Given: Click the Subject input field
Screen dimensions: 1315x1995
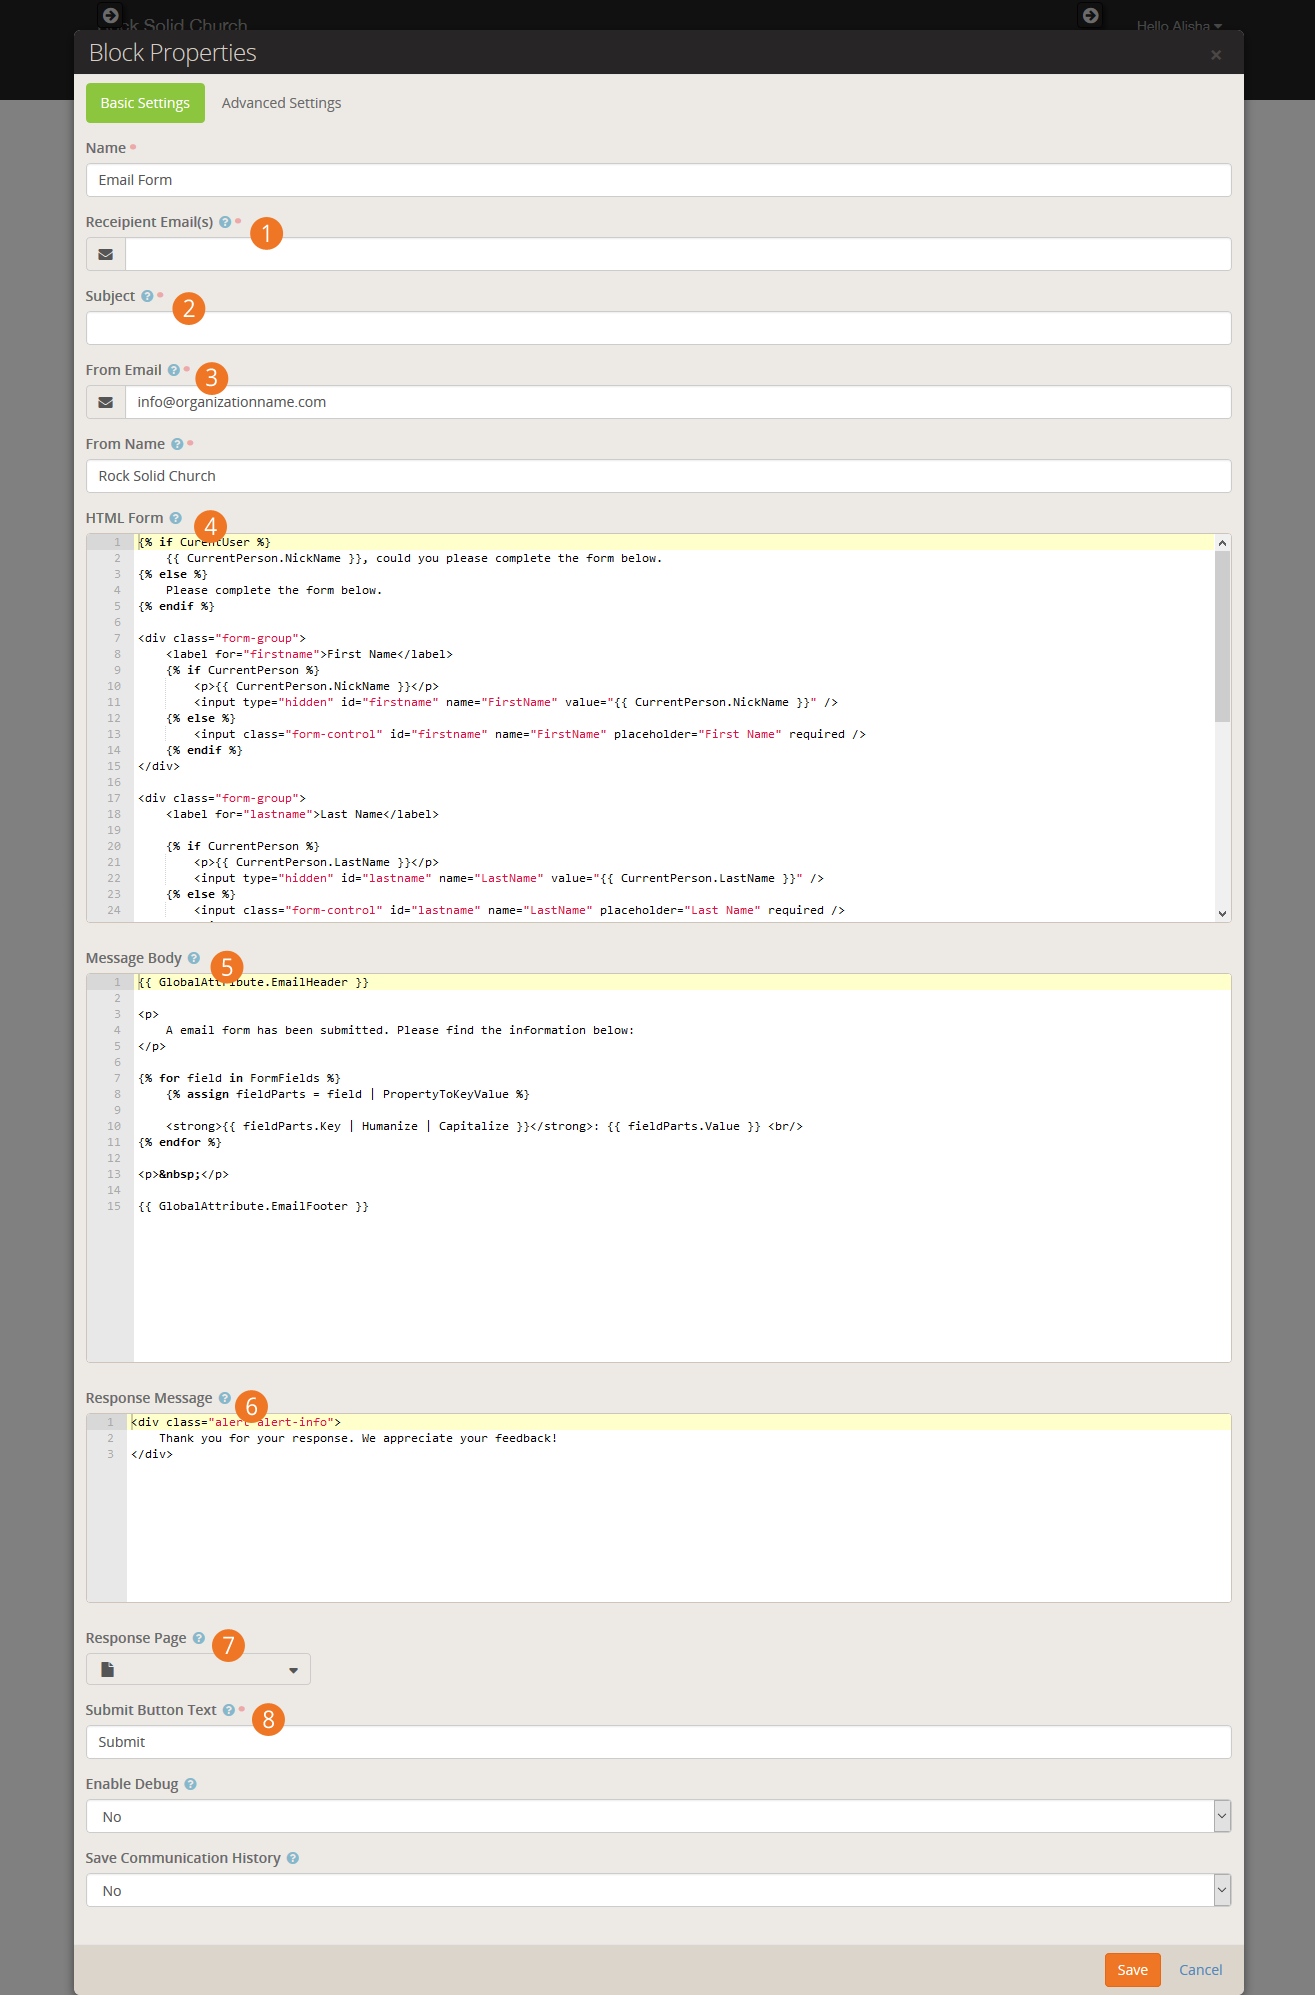Looking at the screenshot, I should pyautogui.click(x=658, y=328).
